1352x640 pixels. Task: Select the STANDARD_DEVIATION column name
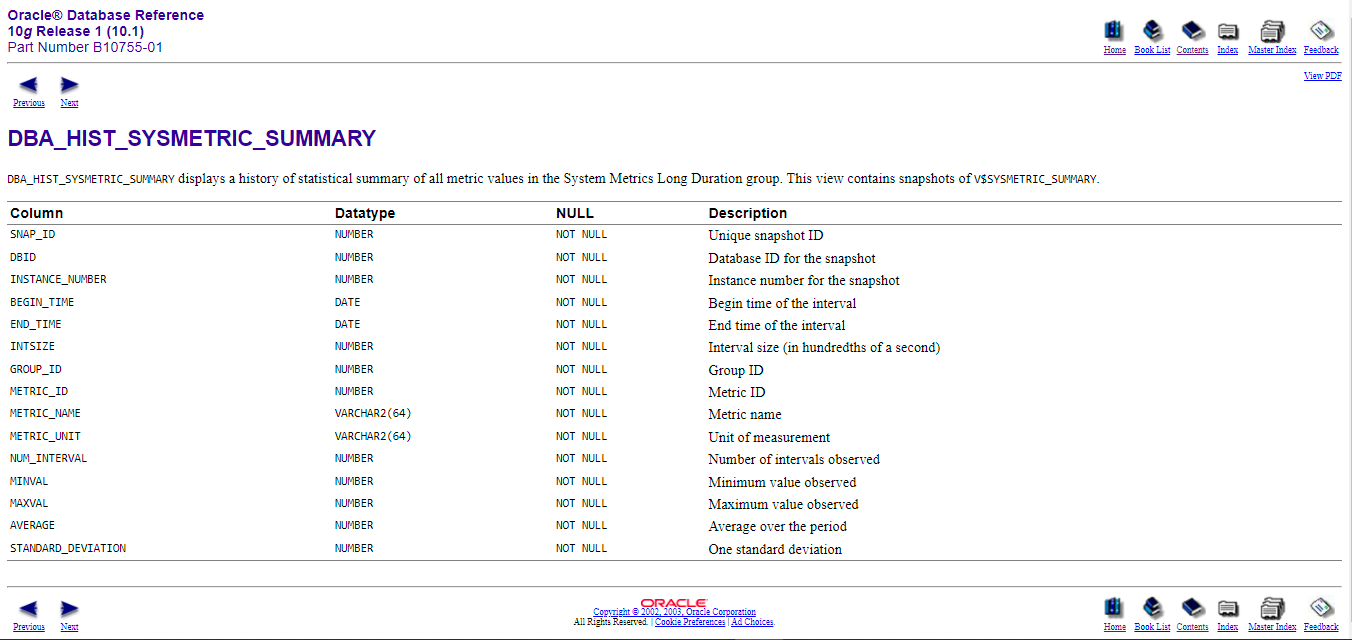68,548
